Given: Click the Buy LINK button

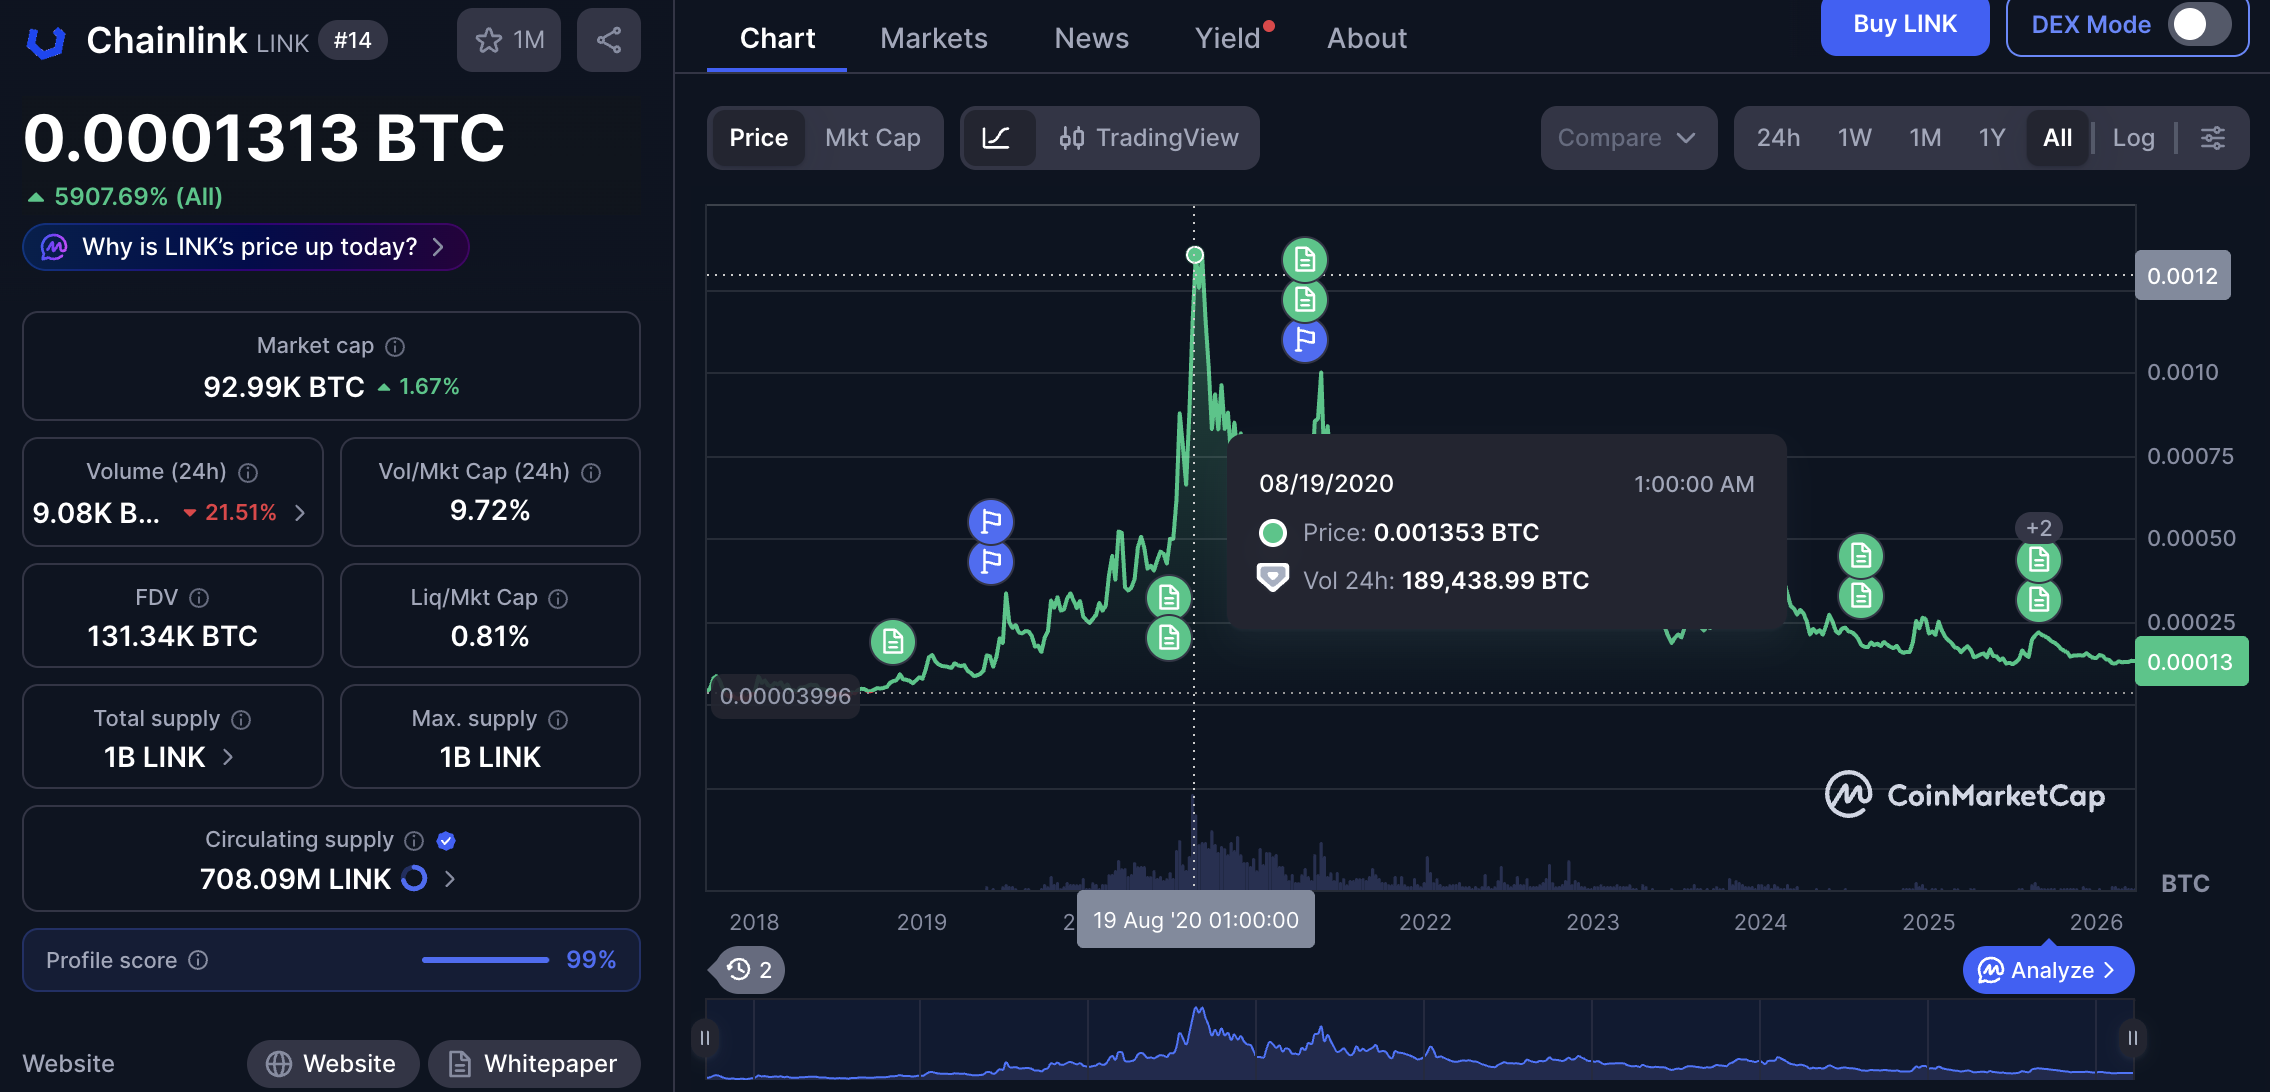Looking at the screenshot, I should point(1904,25).
